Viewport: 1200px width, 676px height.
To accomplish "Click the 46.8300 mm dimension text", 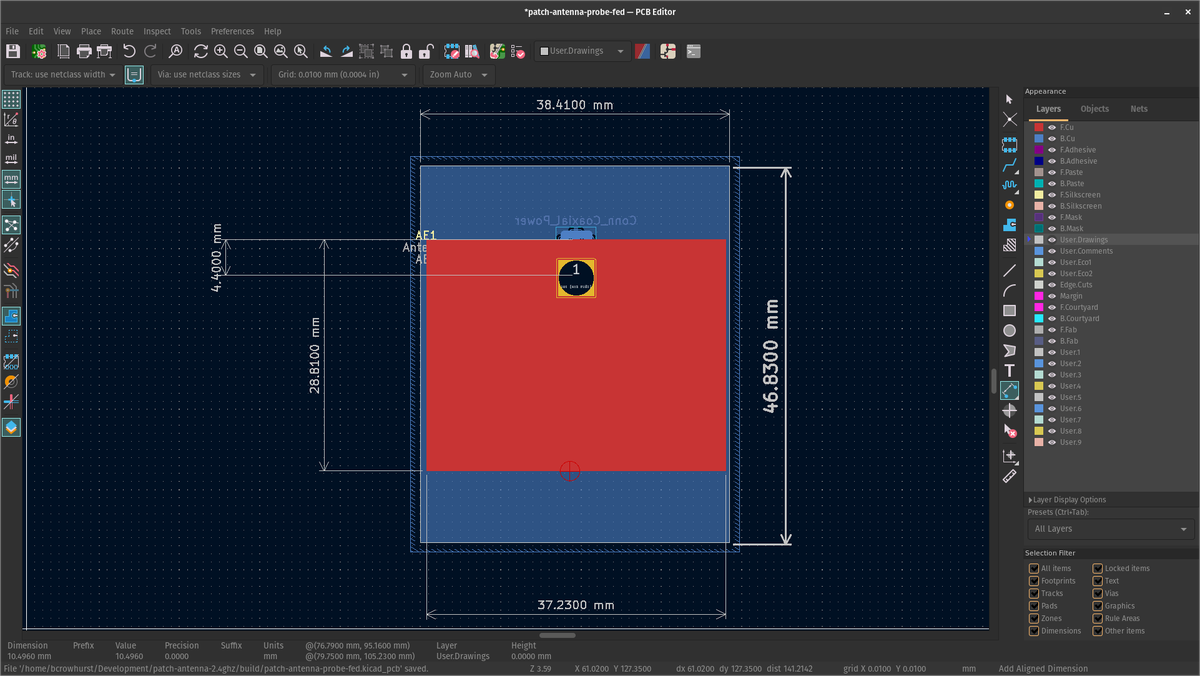I will [x=771, y=354].
